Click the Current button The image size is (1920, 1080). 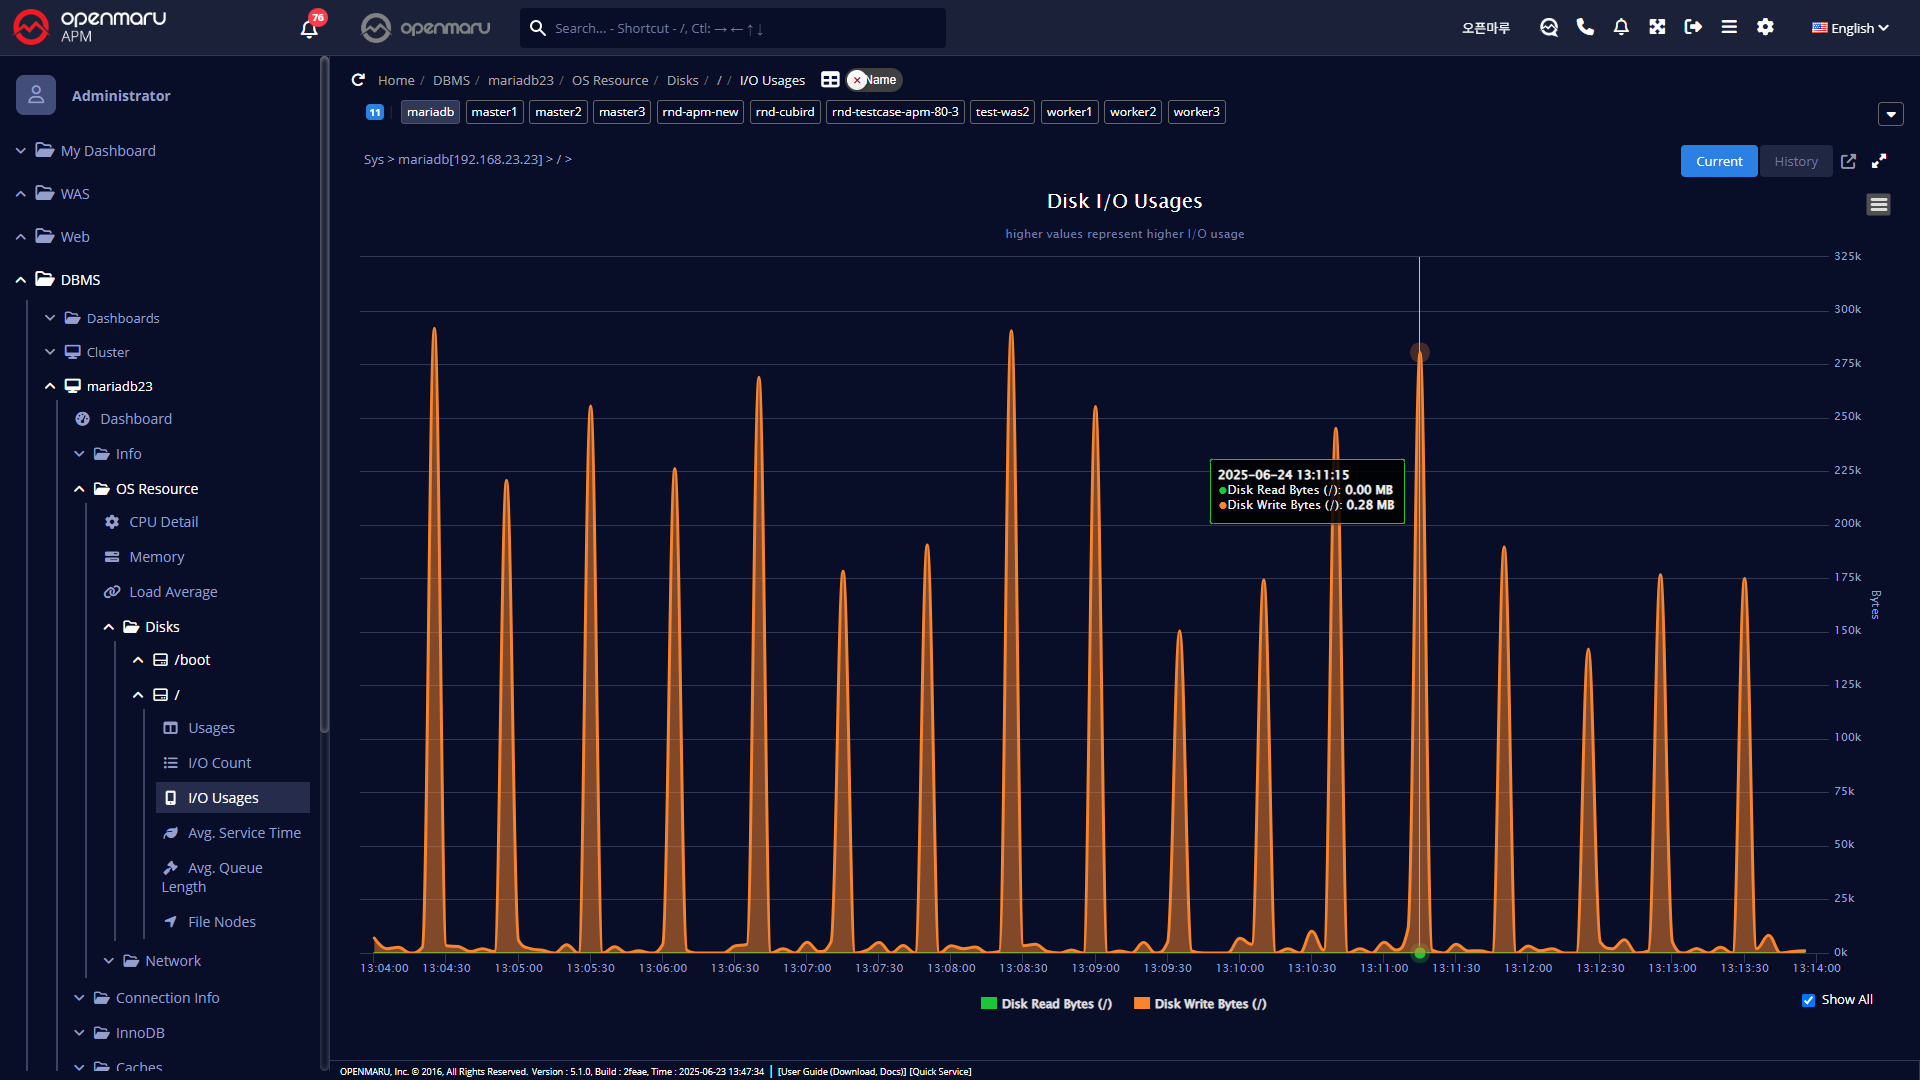point(1718,161)
